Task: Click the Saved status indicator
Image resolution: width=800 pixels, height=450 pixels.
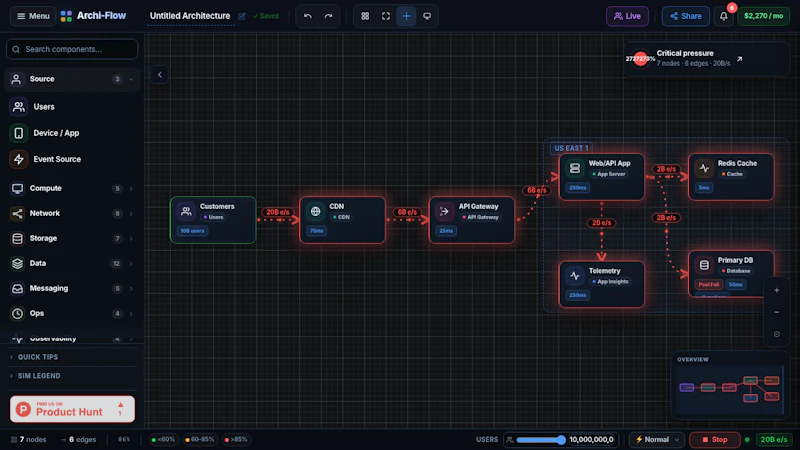Action: [266, 16]
